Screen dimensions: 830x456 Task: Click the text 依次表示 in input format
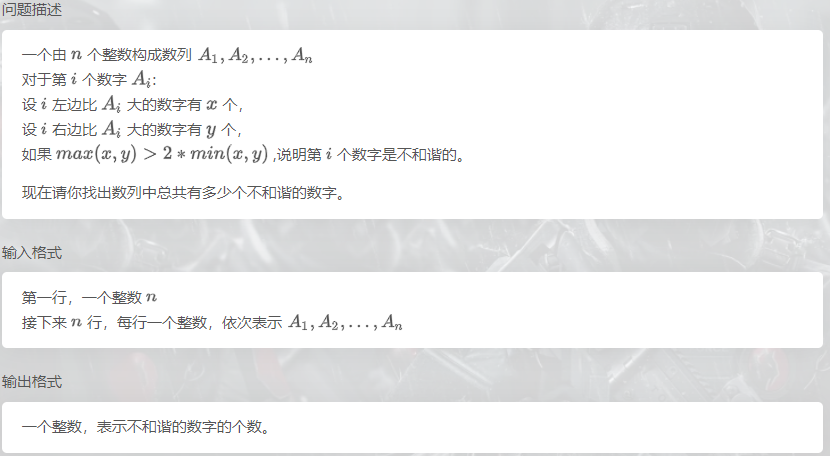[251, 322]
